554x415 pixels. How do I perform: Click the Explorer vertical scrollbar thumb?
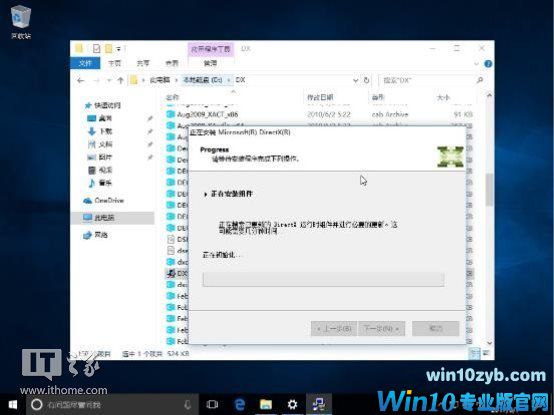point(489,189)
